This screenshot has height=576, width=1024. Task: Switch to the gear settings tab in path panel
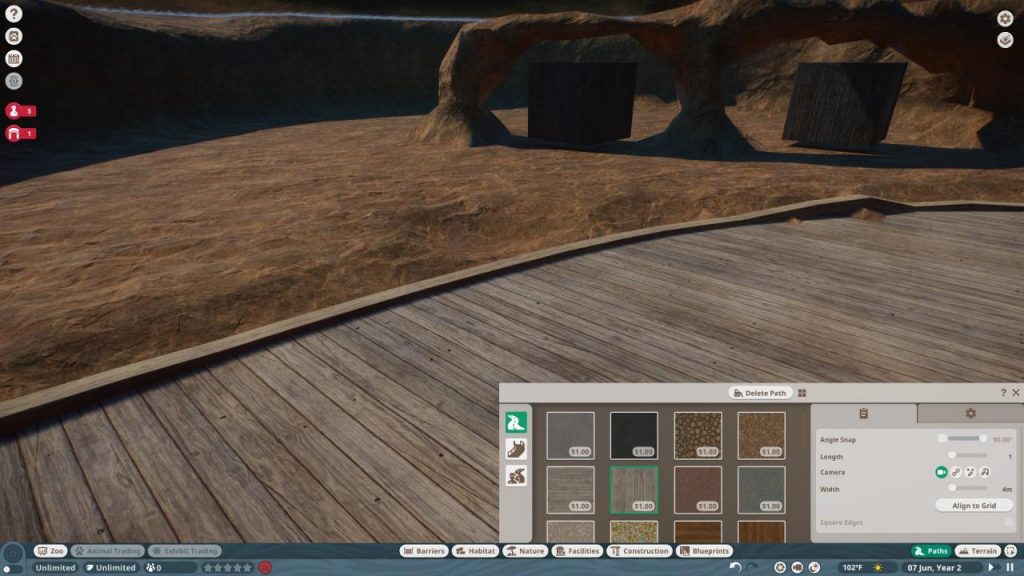[x=969, y=413]
